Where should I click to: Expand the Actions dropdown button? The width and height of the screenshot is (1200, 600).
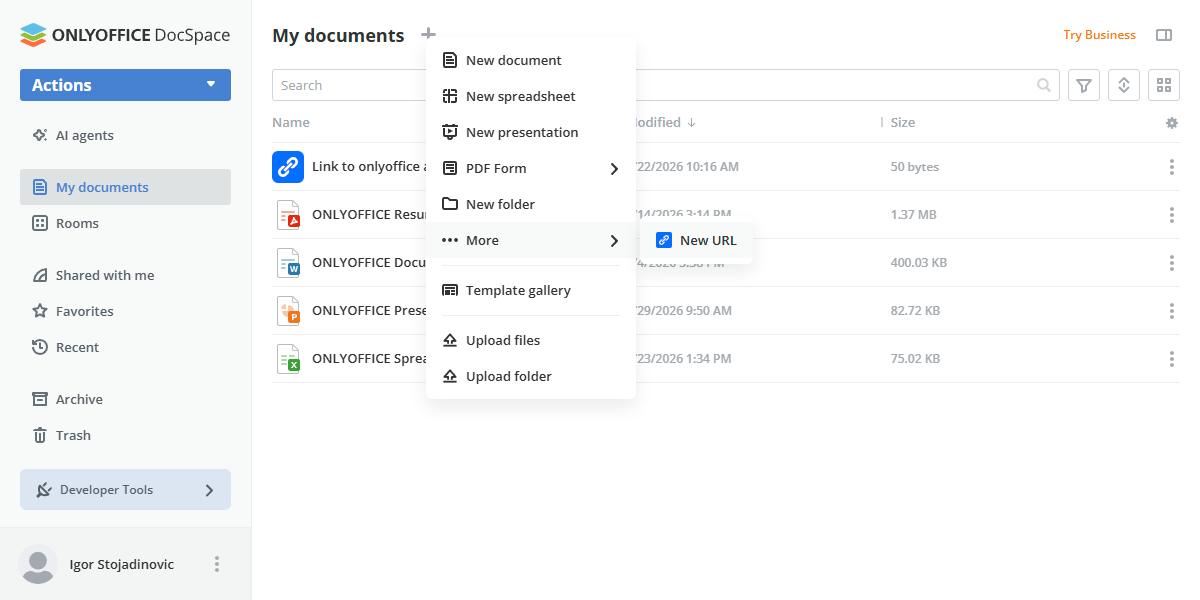pyautogui.click(x=125, y=85)
